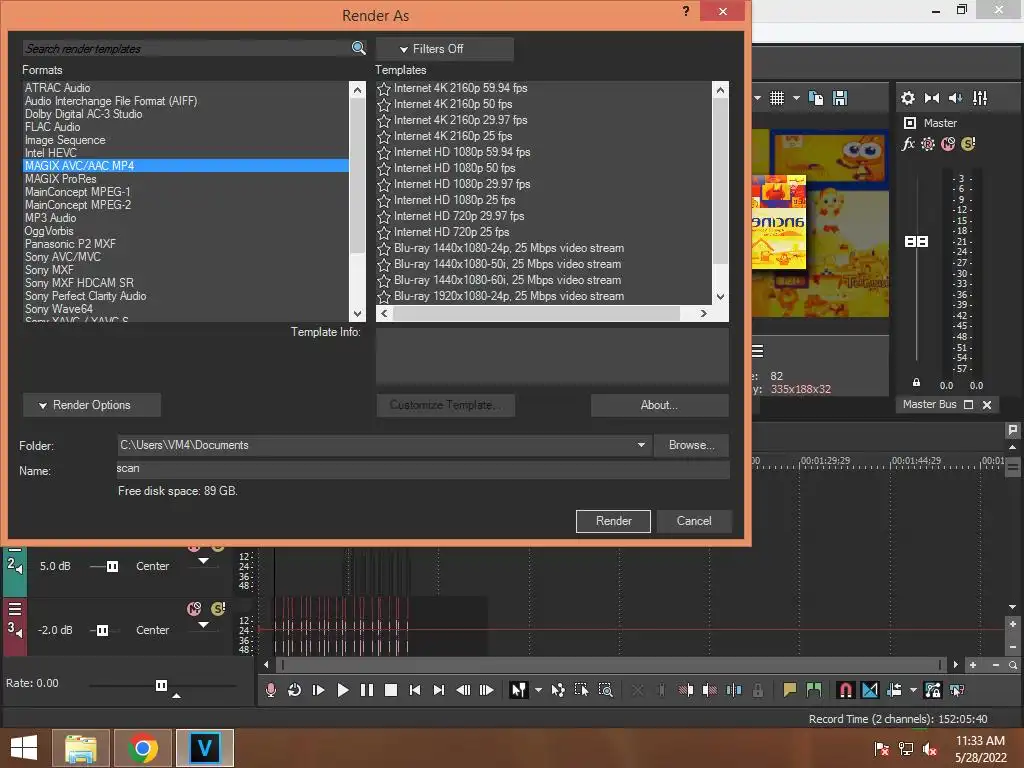This screenshot has height=768, width=1024.
Task: Select the Normal Edit tool
Action: point(519,690)
